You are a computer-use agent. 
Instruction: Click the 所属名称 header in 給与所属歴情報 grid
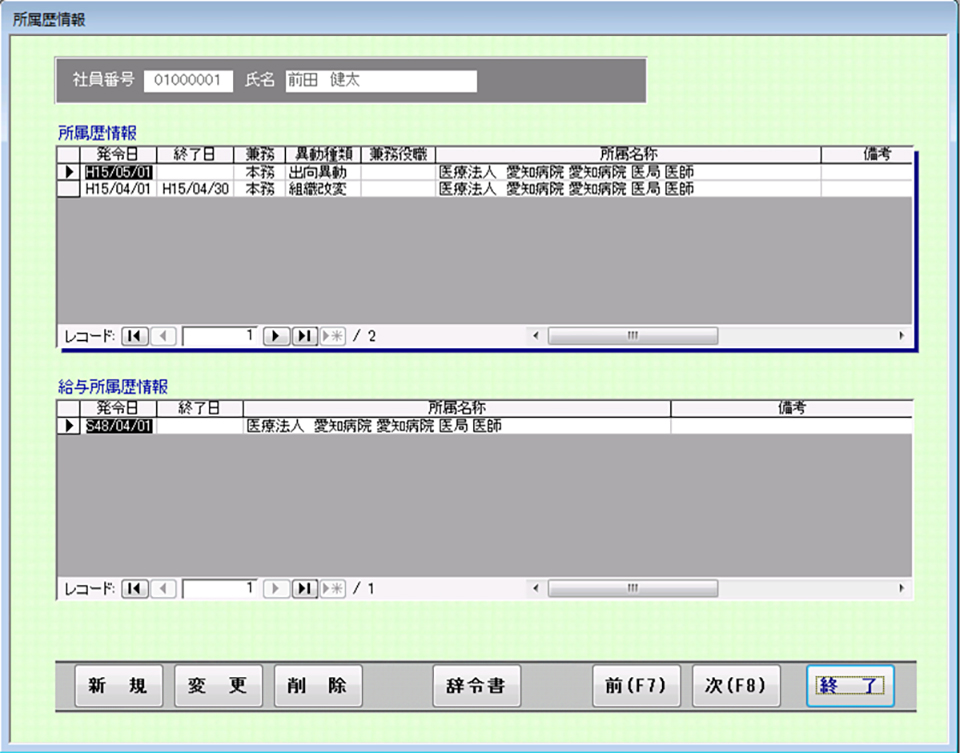(457, 408)
